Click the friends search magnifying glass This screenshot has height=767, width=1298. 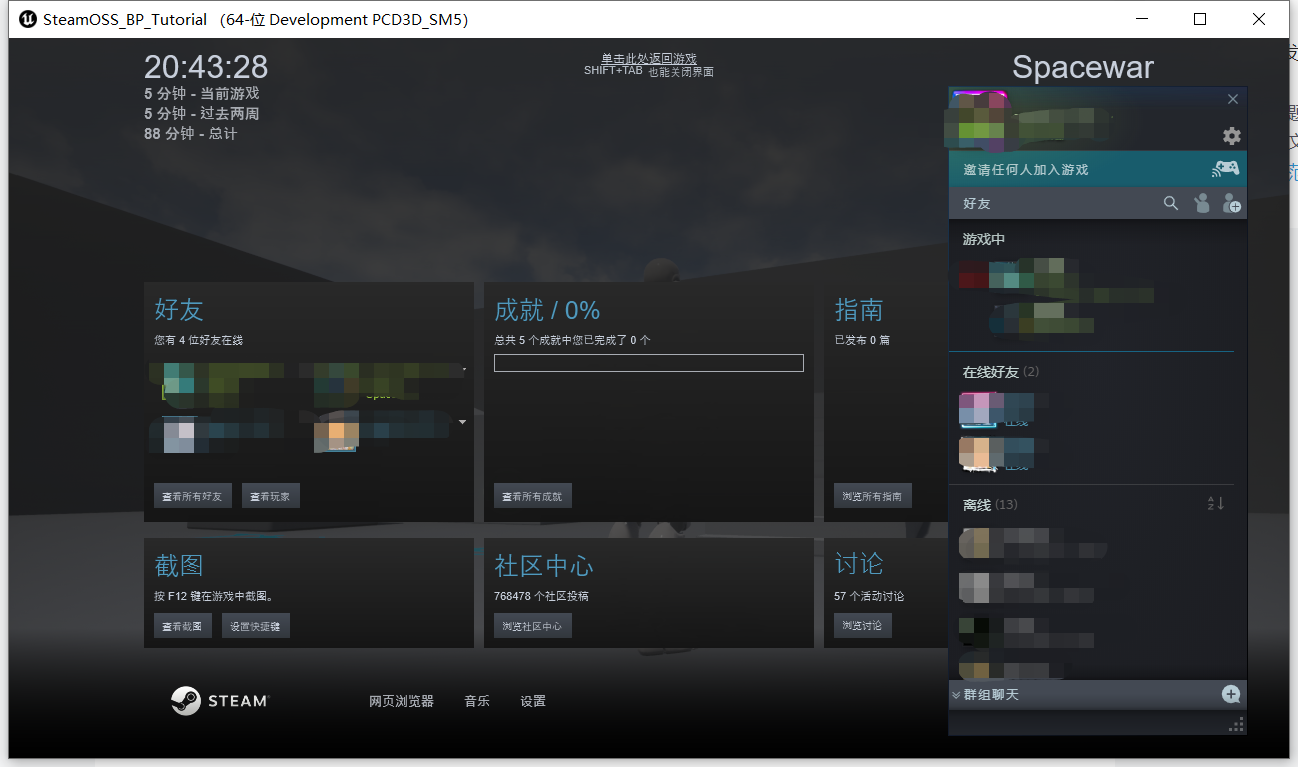[1170, 203]
